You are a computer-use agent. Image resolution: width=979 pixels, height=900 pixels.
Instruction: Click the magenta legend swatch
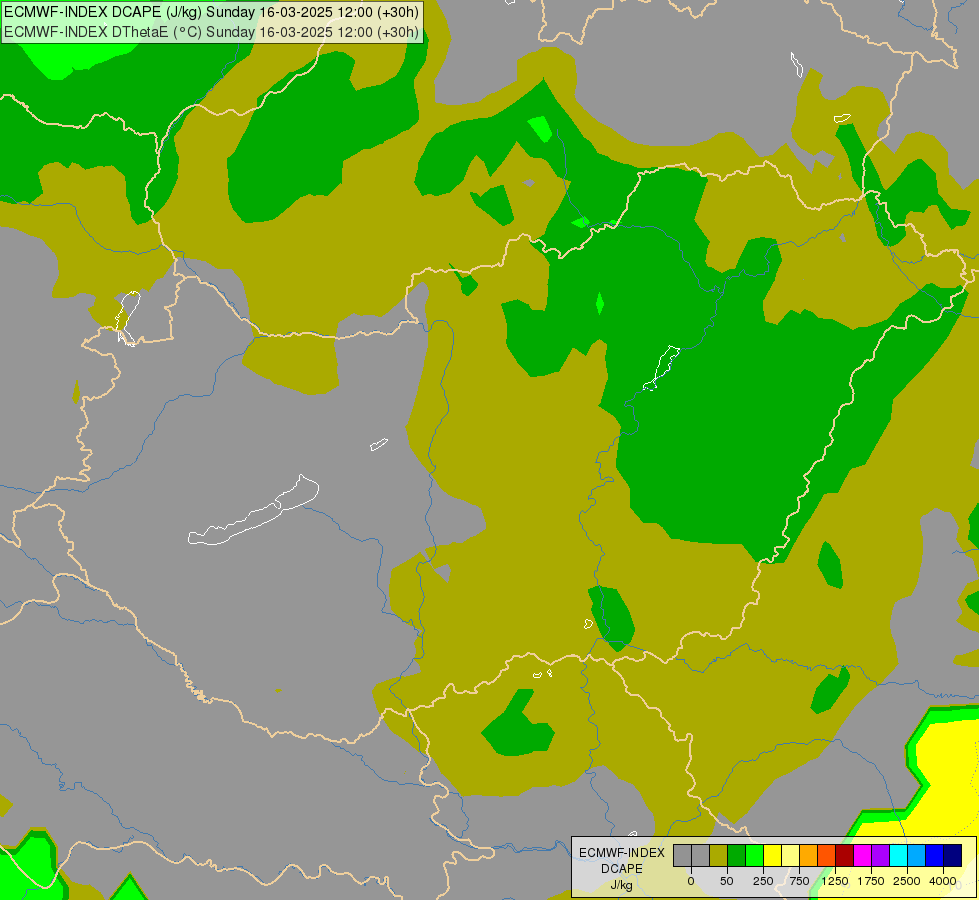862,855
